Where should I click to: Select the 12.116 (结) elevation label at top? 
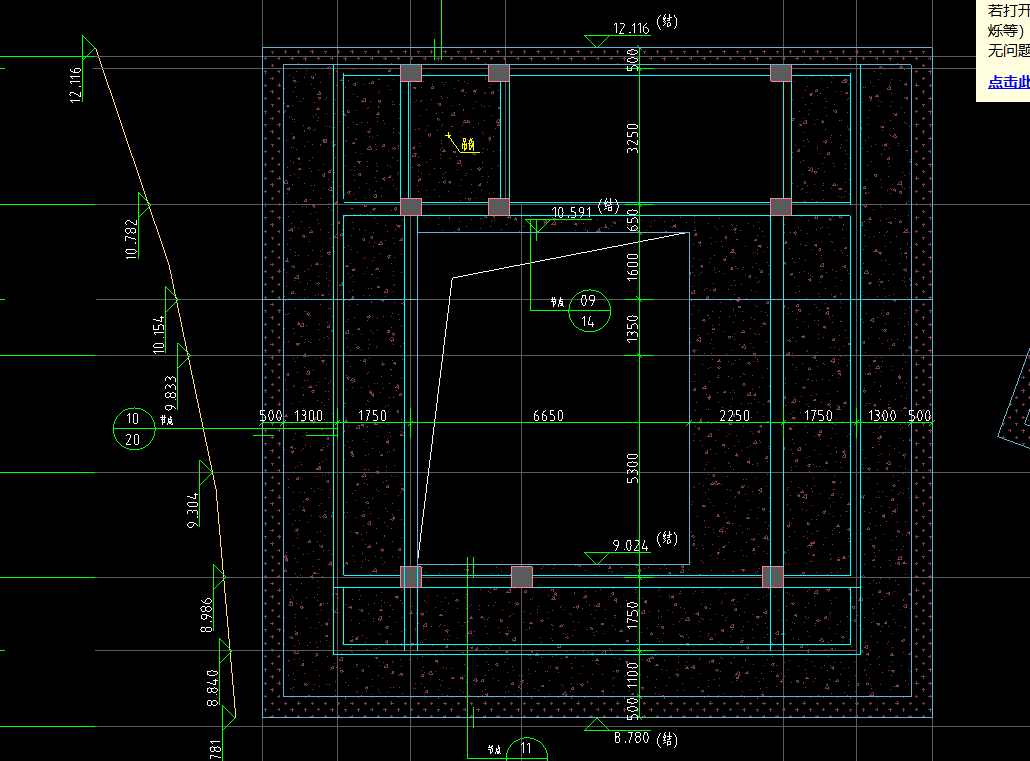(x=645, y=25)
